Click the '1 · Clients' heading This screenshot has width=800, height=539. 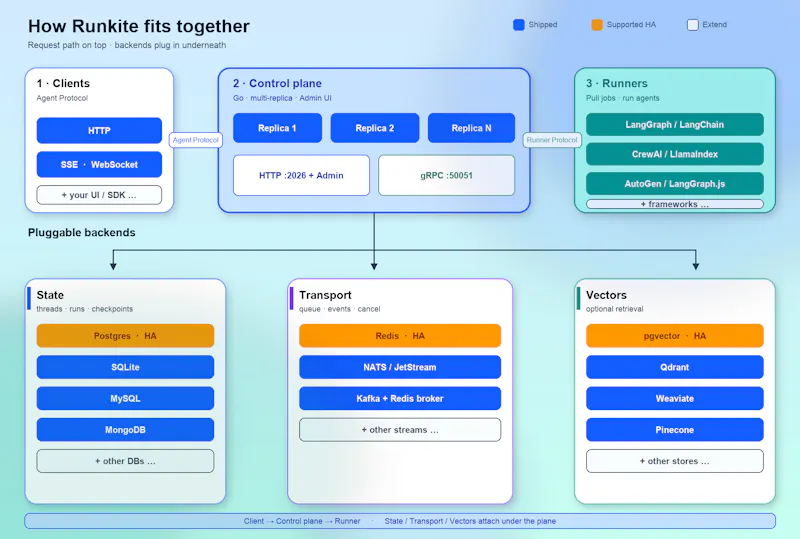(63, 83)
